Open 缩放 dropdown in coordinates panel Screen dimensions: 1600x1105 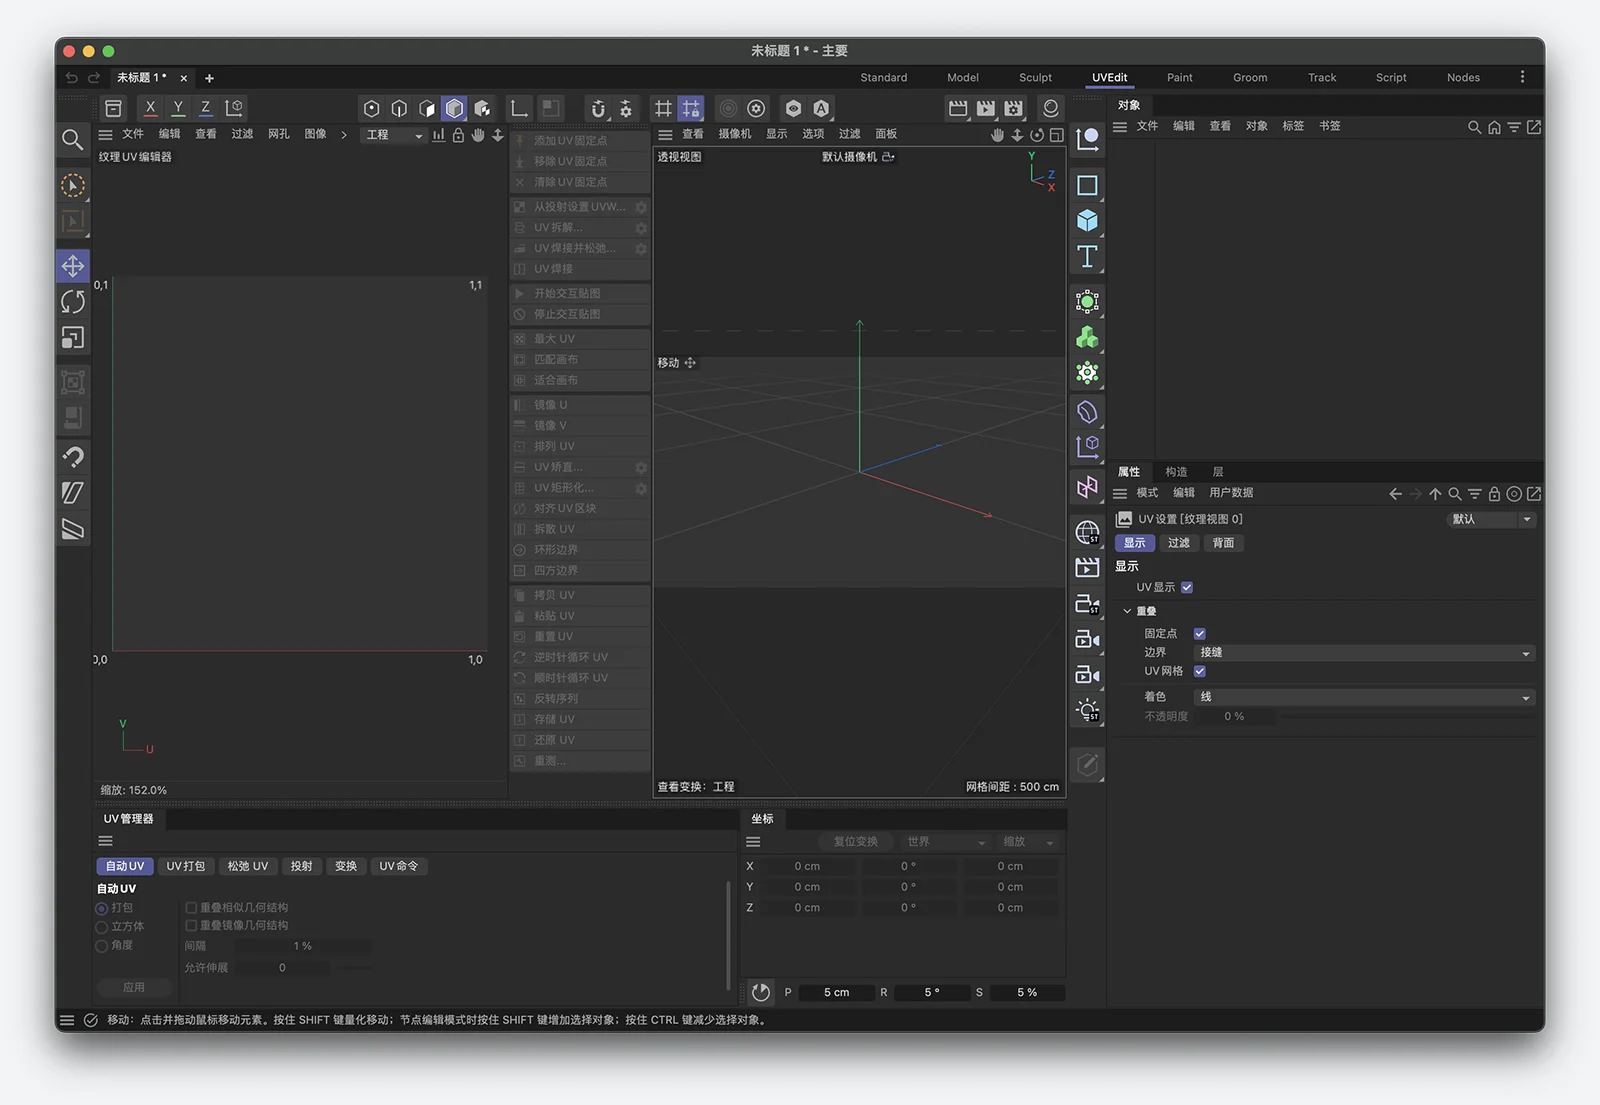tap(1028, 842)
